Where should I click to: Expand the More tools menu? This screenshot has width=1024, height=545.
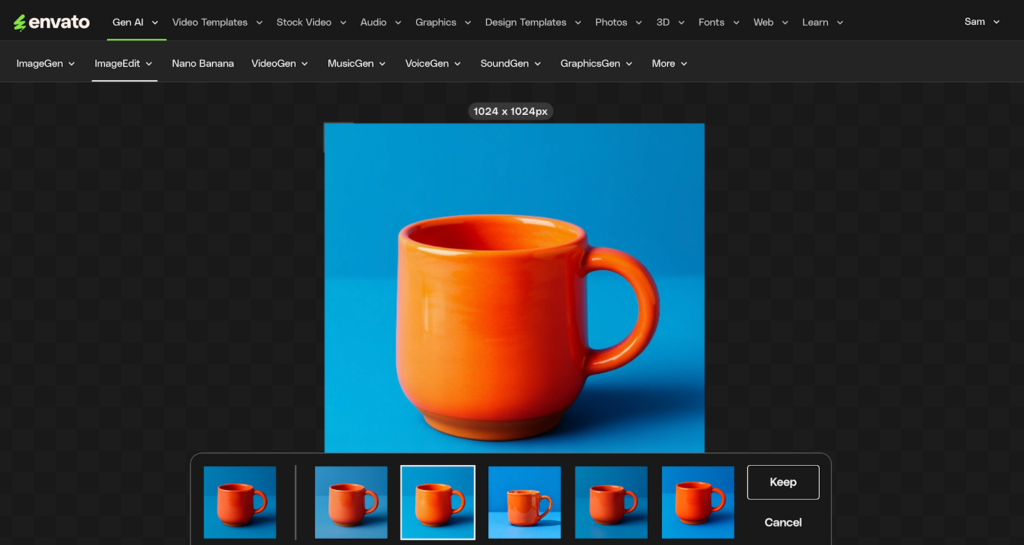669,63
